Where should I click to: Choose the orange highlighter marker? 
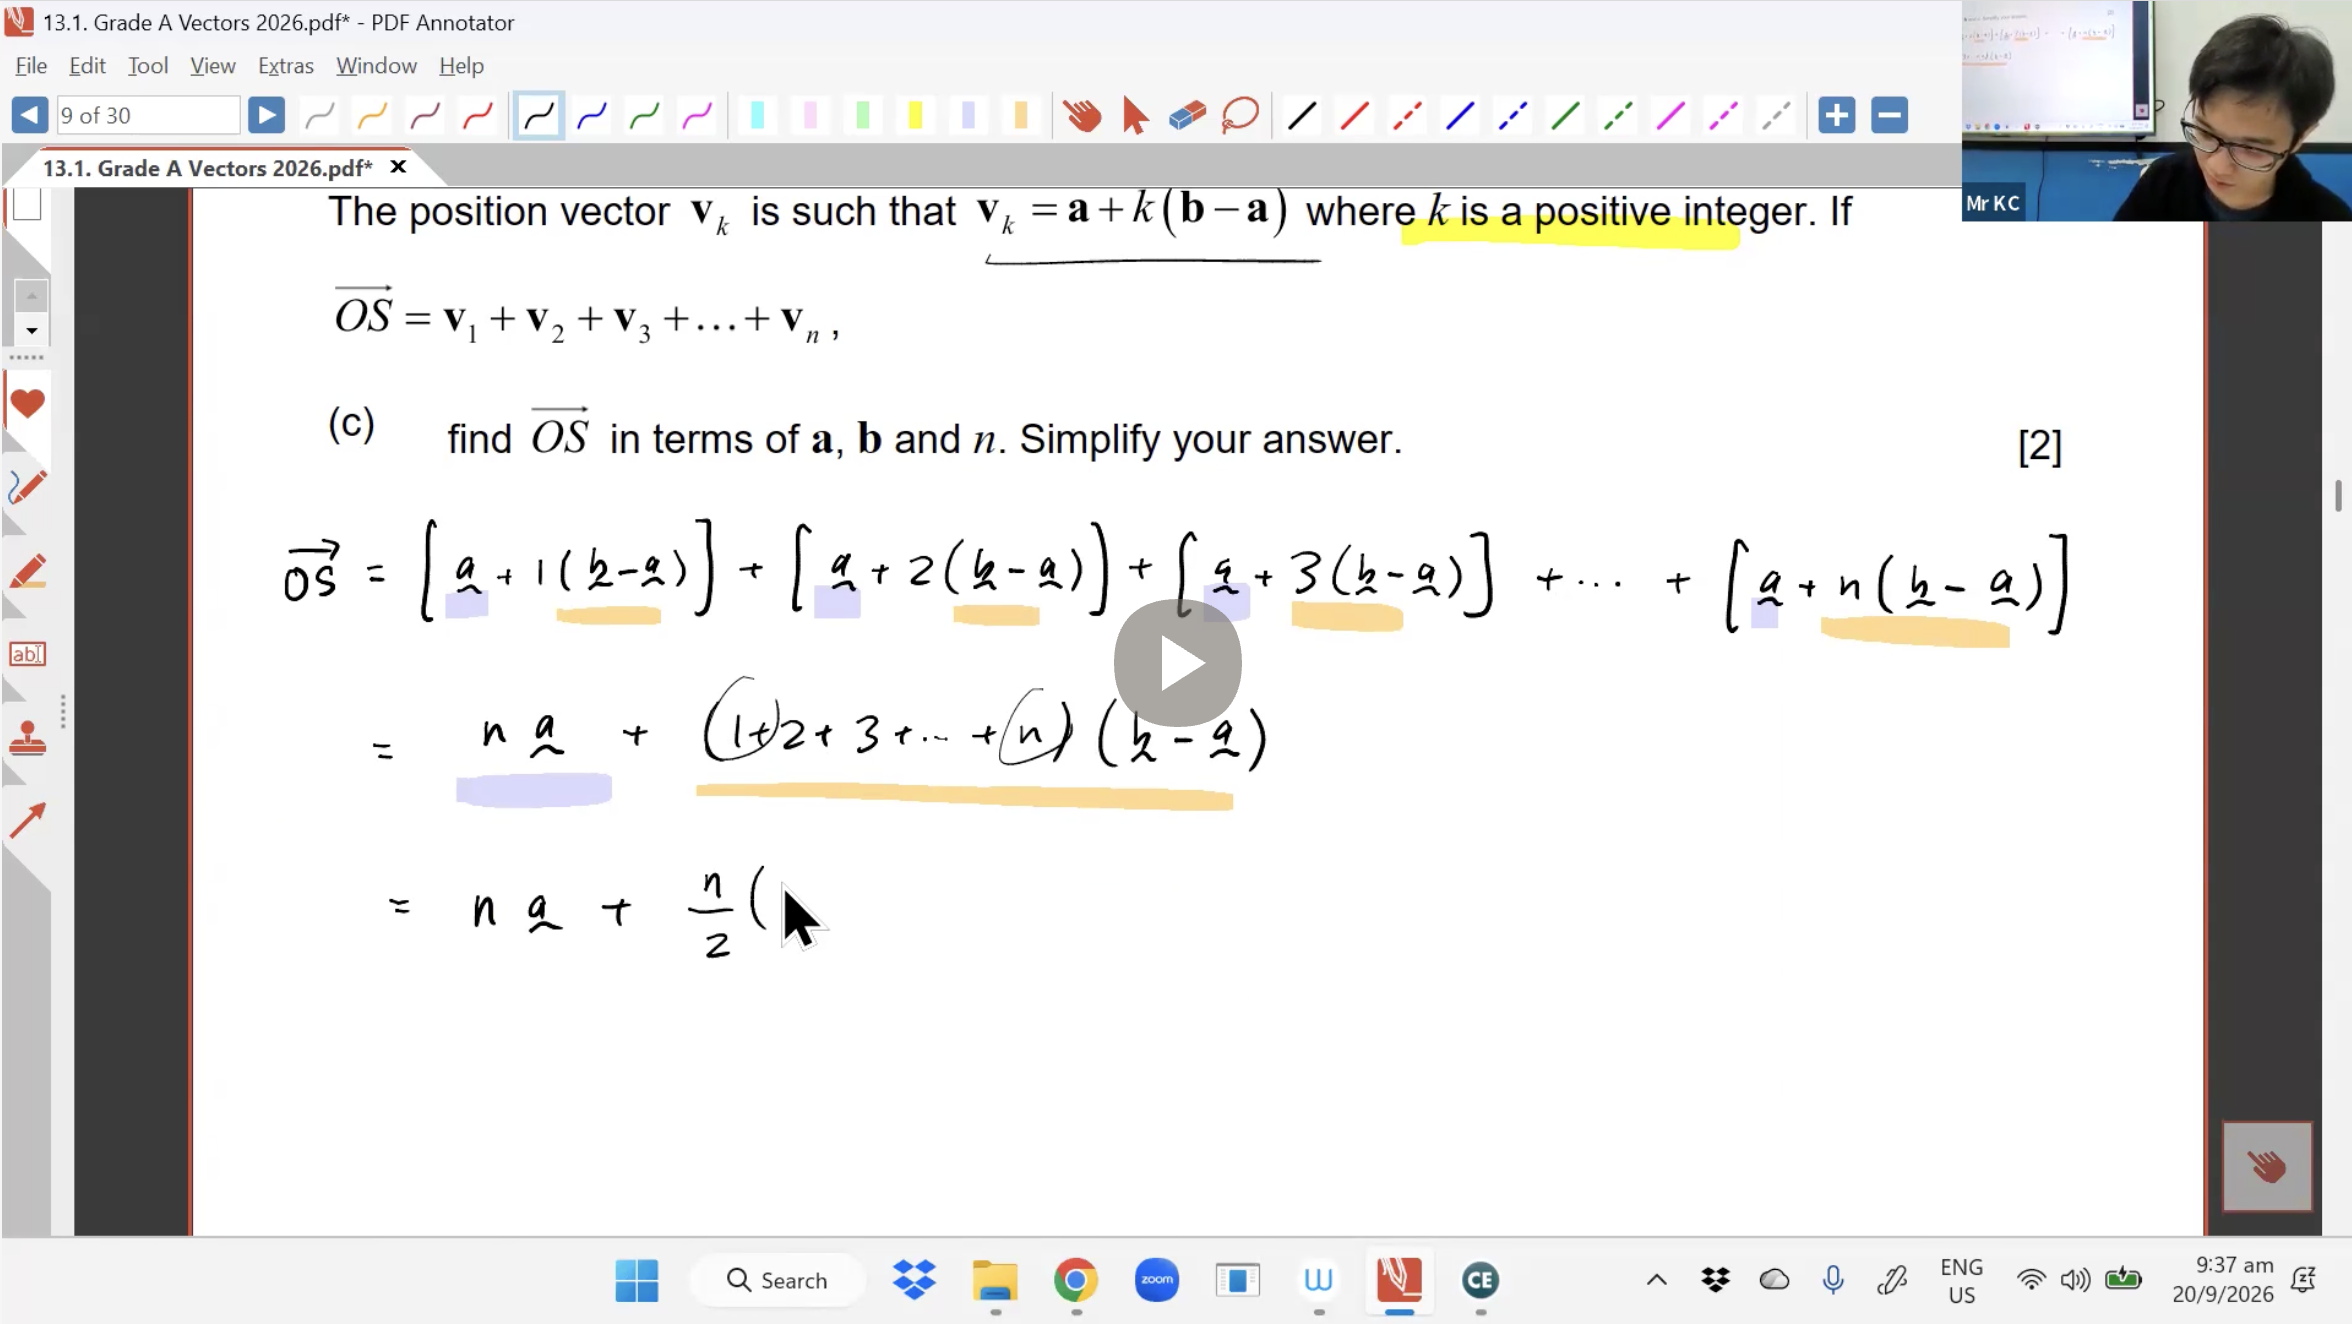coord(1021,116)
